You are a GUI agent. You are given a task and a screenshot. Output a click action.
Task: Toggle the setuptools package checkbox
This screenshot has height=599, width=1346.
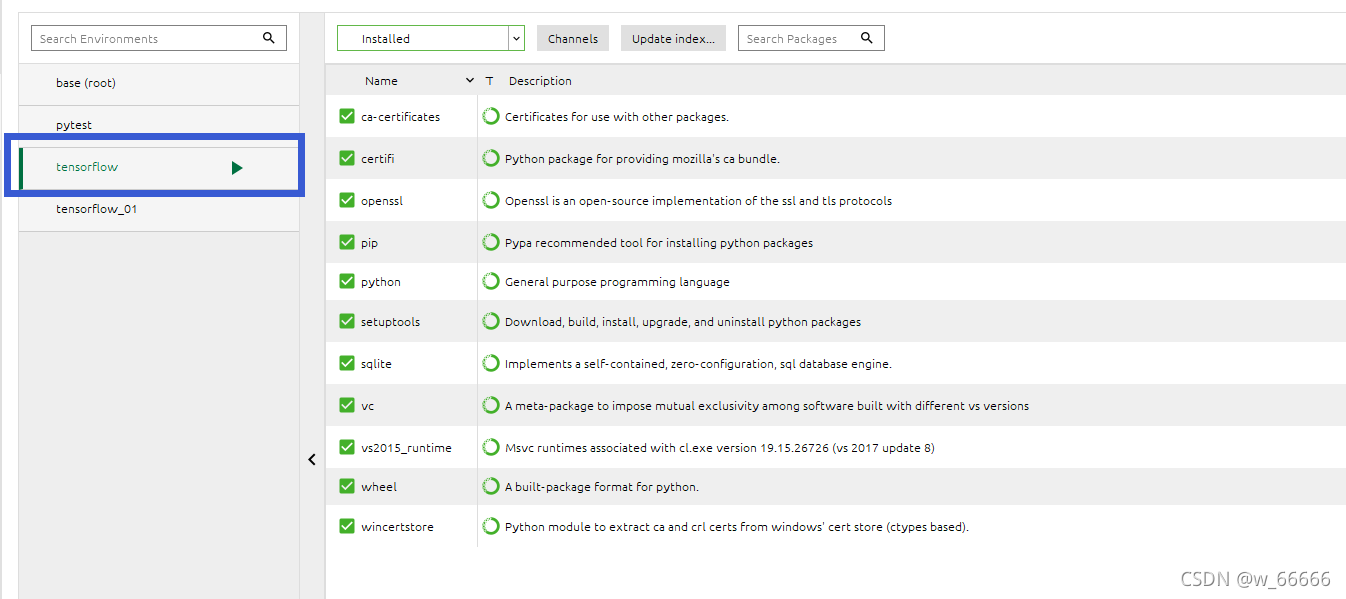[347, 321]
